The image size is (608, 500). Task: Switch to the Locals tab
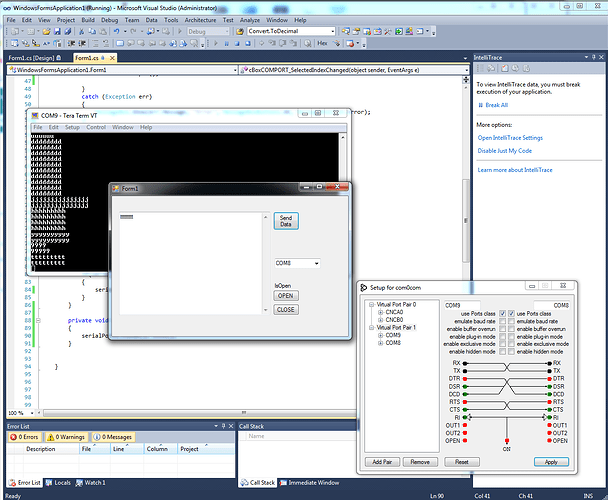59,483
